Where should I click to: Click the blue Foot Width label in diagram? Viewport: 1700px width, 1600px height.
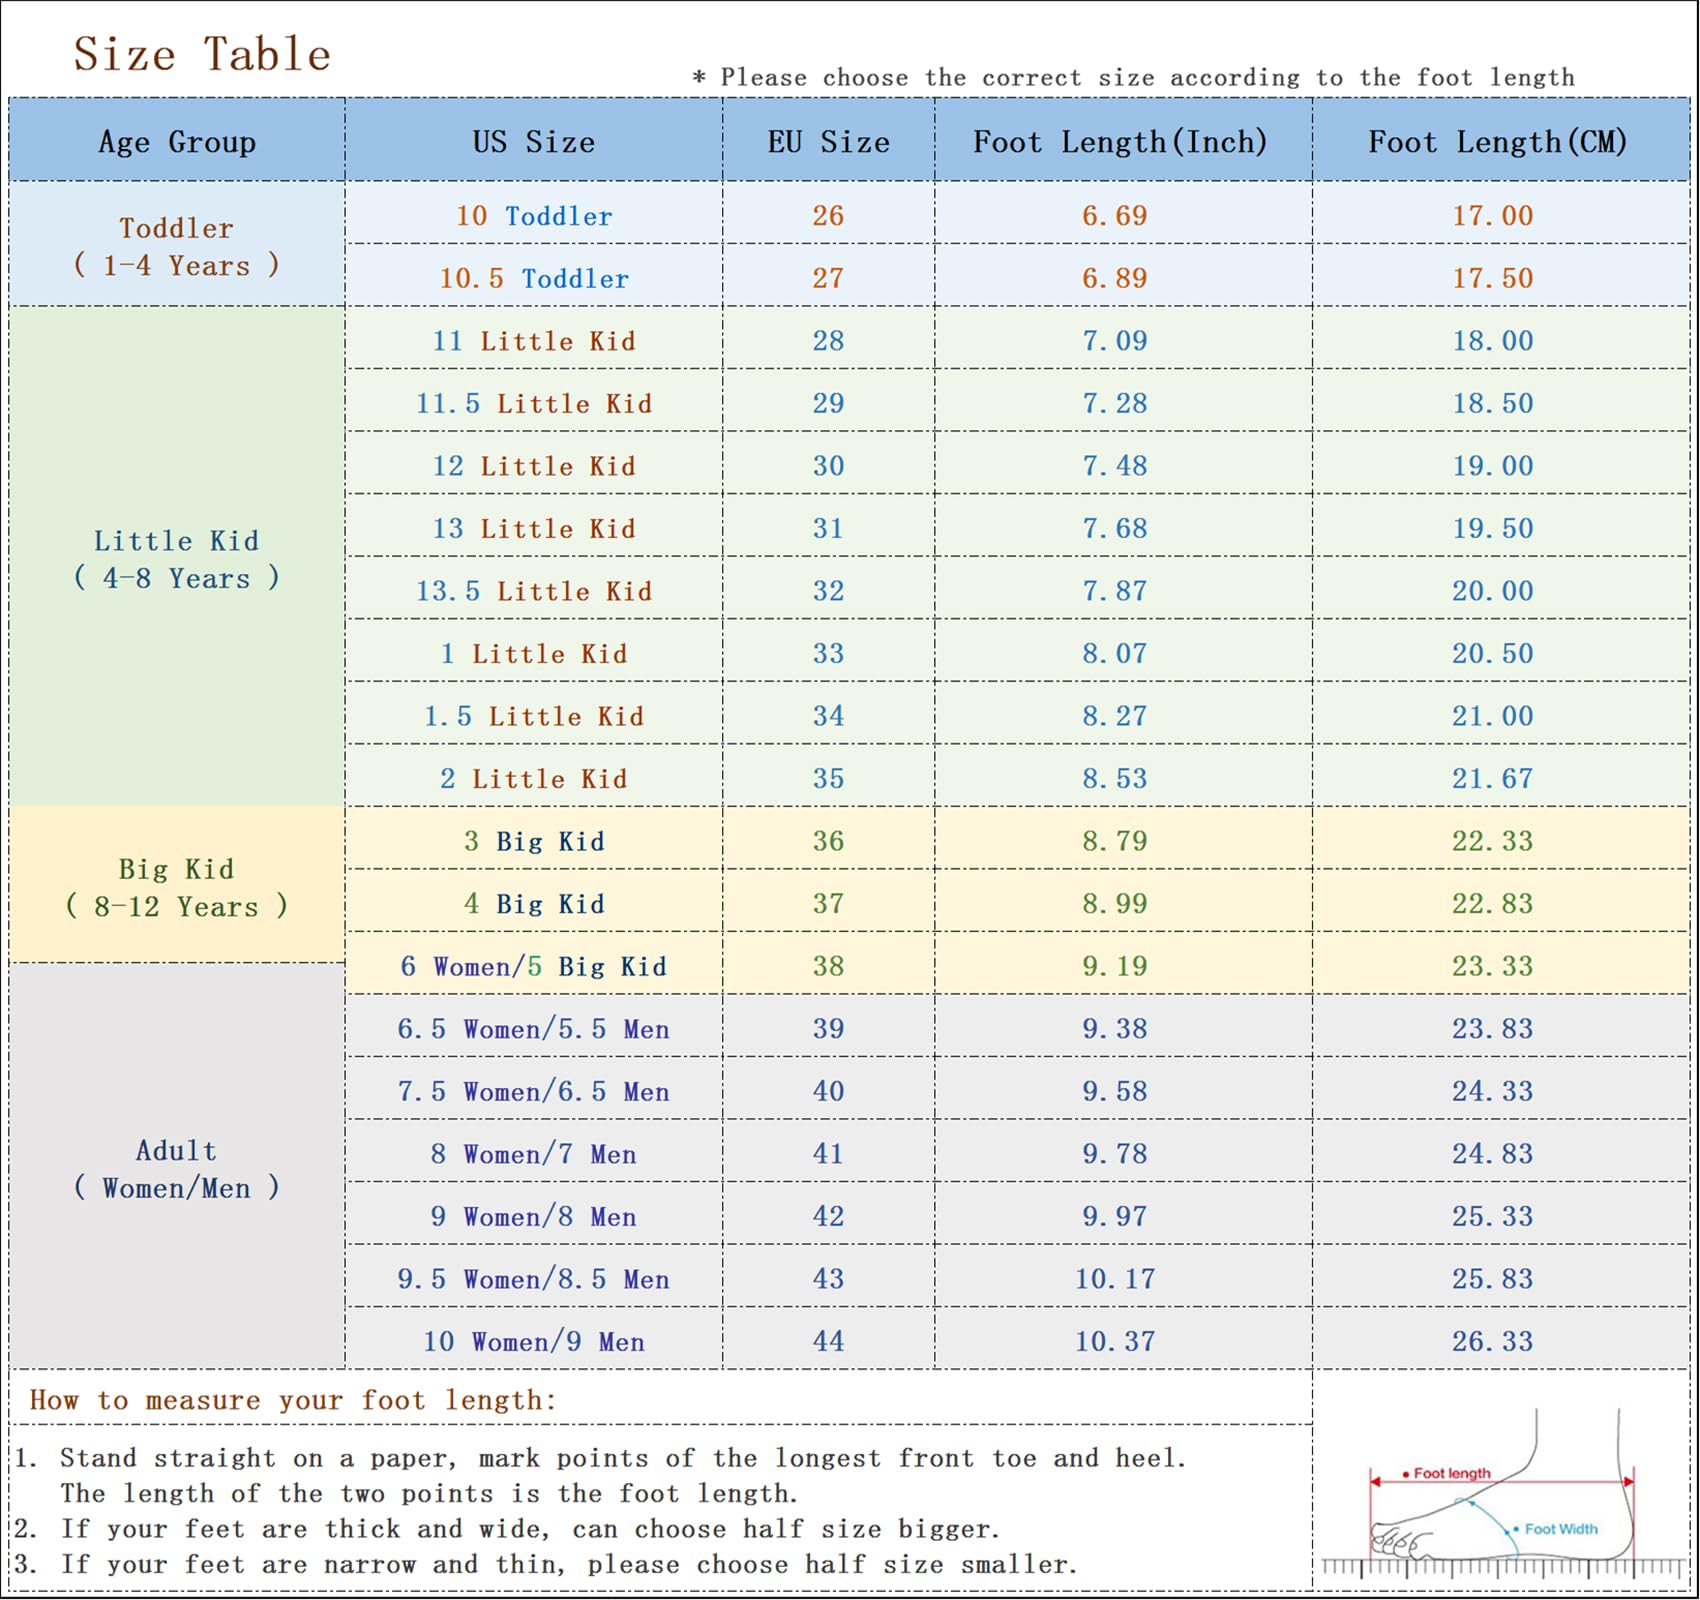(x=1560, y=1529)
